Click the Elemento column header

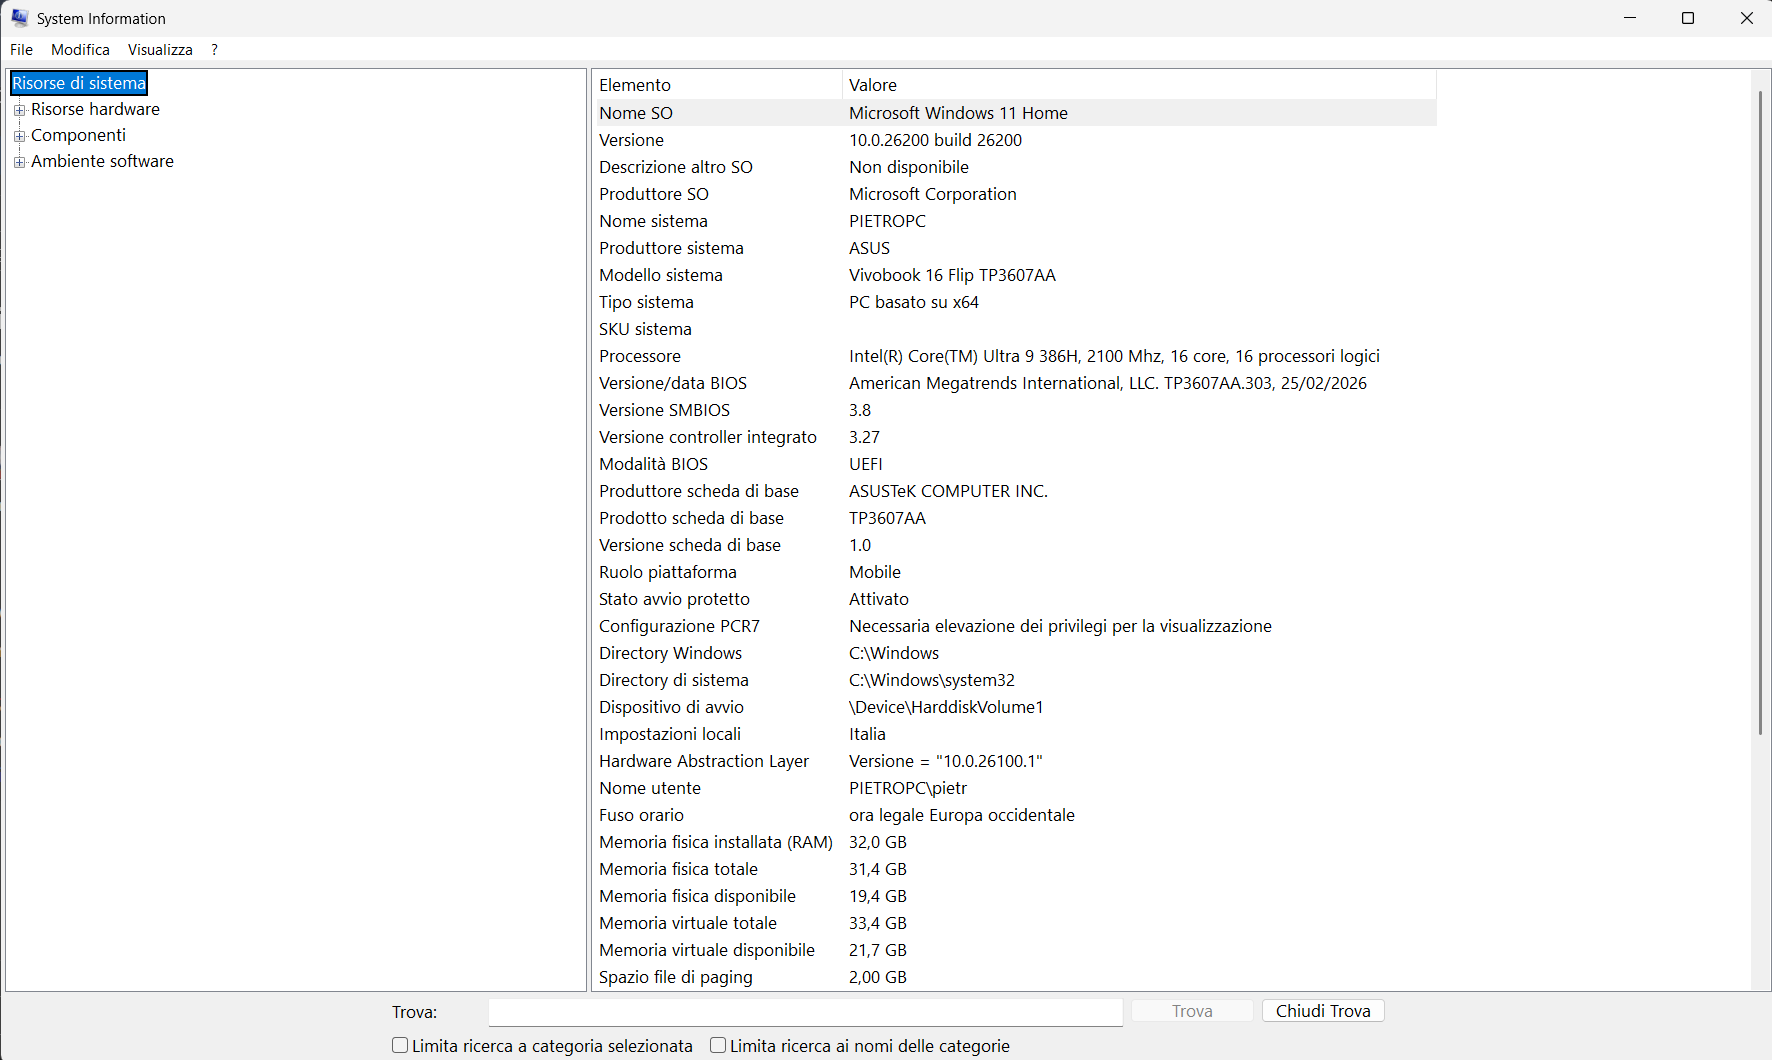pyautogui.click(x=717, y=85)
